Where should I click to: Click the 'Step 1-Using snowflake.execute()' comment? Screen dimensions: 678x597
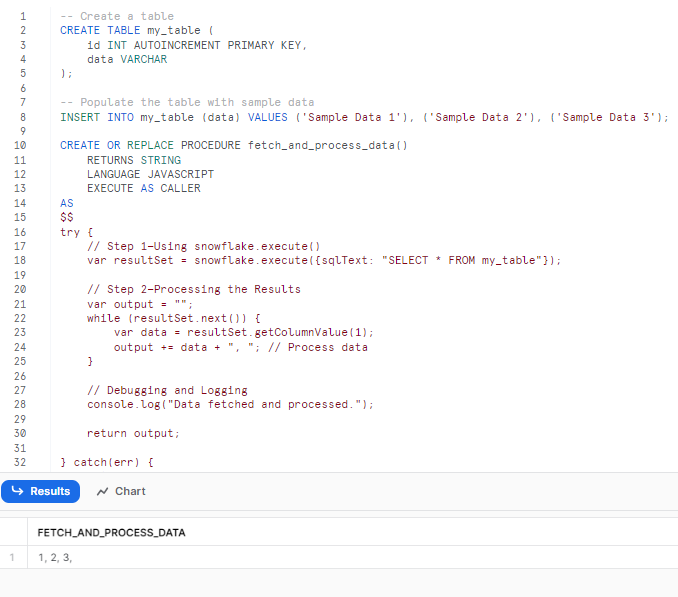[x=204, y=246]
